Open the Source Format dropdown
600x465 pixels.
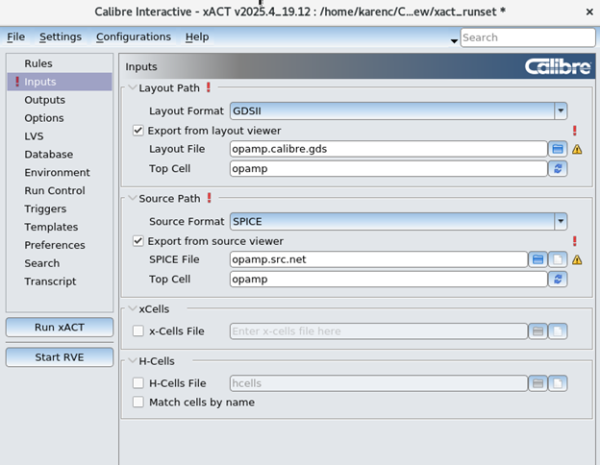coord(398,222)
